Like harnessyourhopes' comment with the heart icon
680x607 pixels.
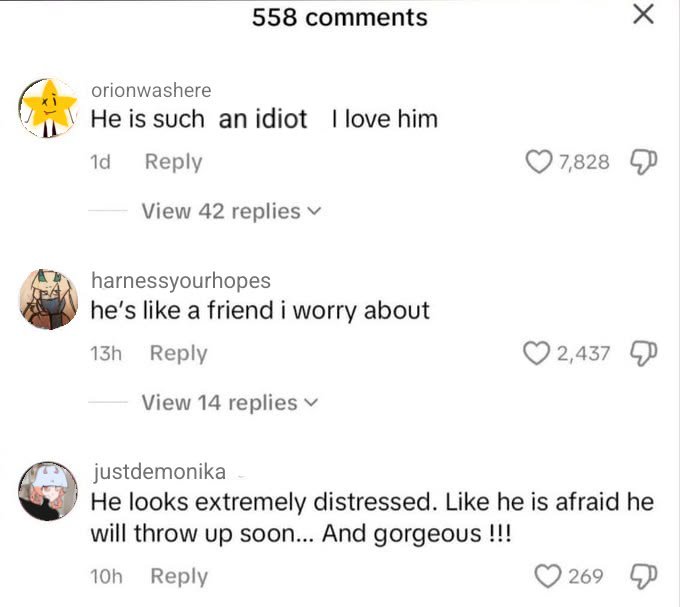coord(536,353)
